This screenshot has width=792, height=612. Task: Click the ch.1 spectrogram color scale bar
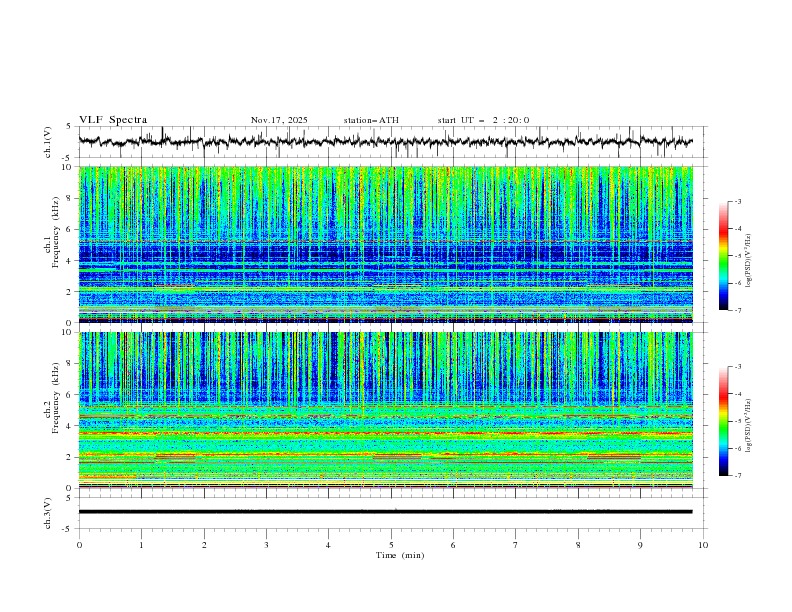click(x=723, y=256)
